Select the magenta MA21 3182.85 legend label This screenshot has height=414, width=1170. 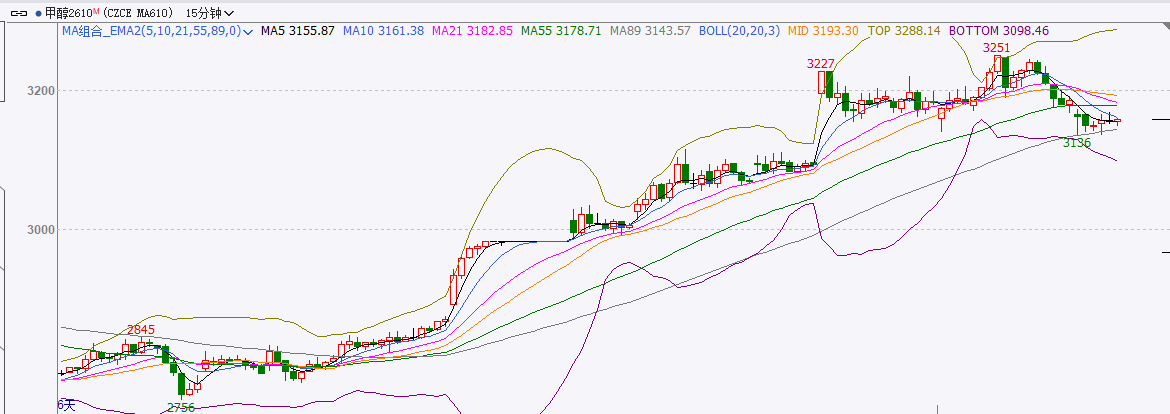[x=472, y=31]
